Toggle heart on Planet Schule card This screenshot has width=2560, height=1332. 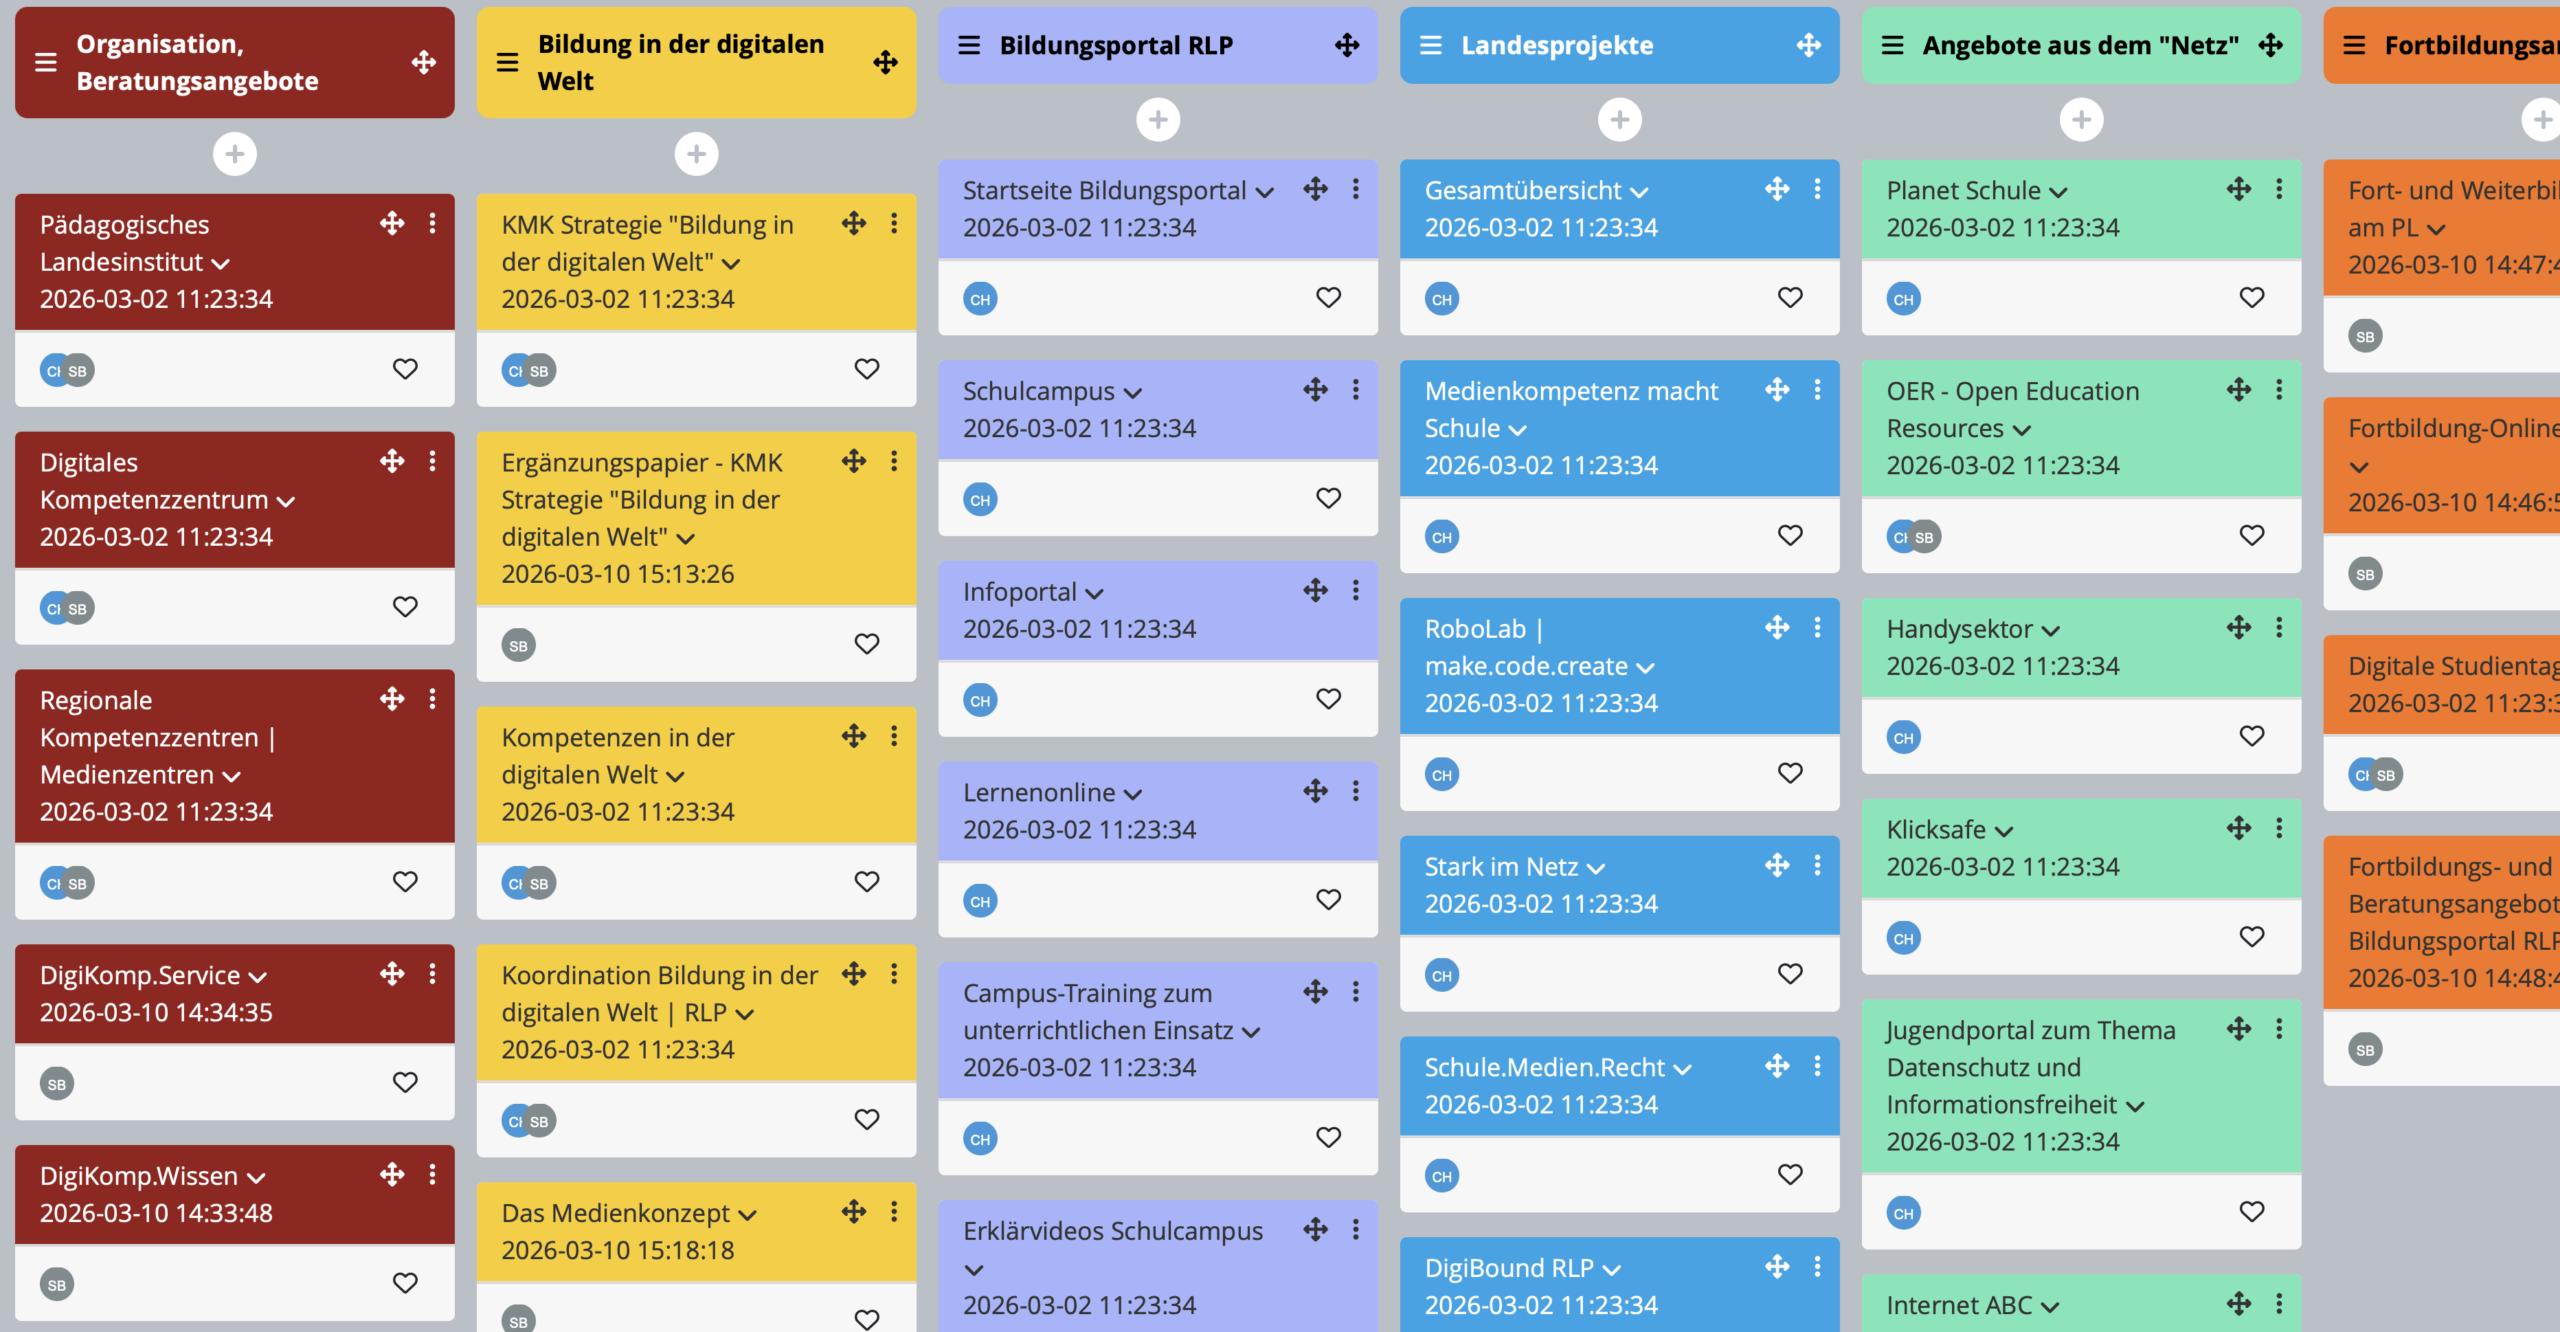pos(2251,298)
